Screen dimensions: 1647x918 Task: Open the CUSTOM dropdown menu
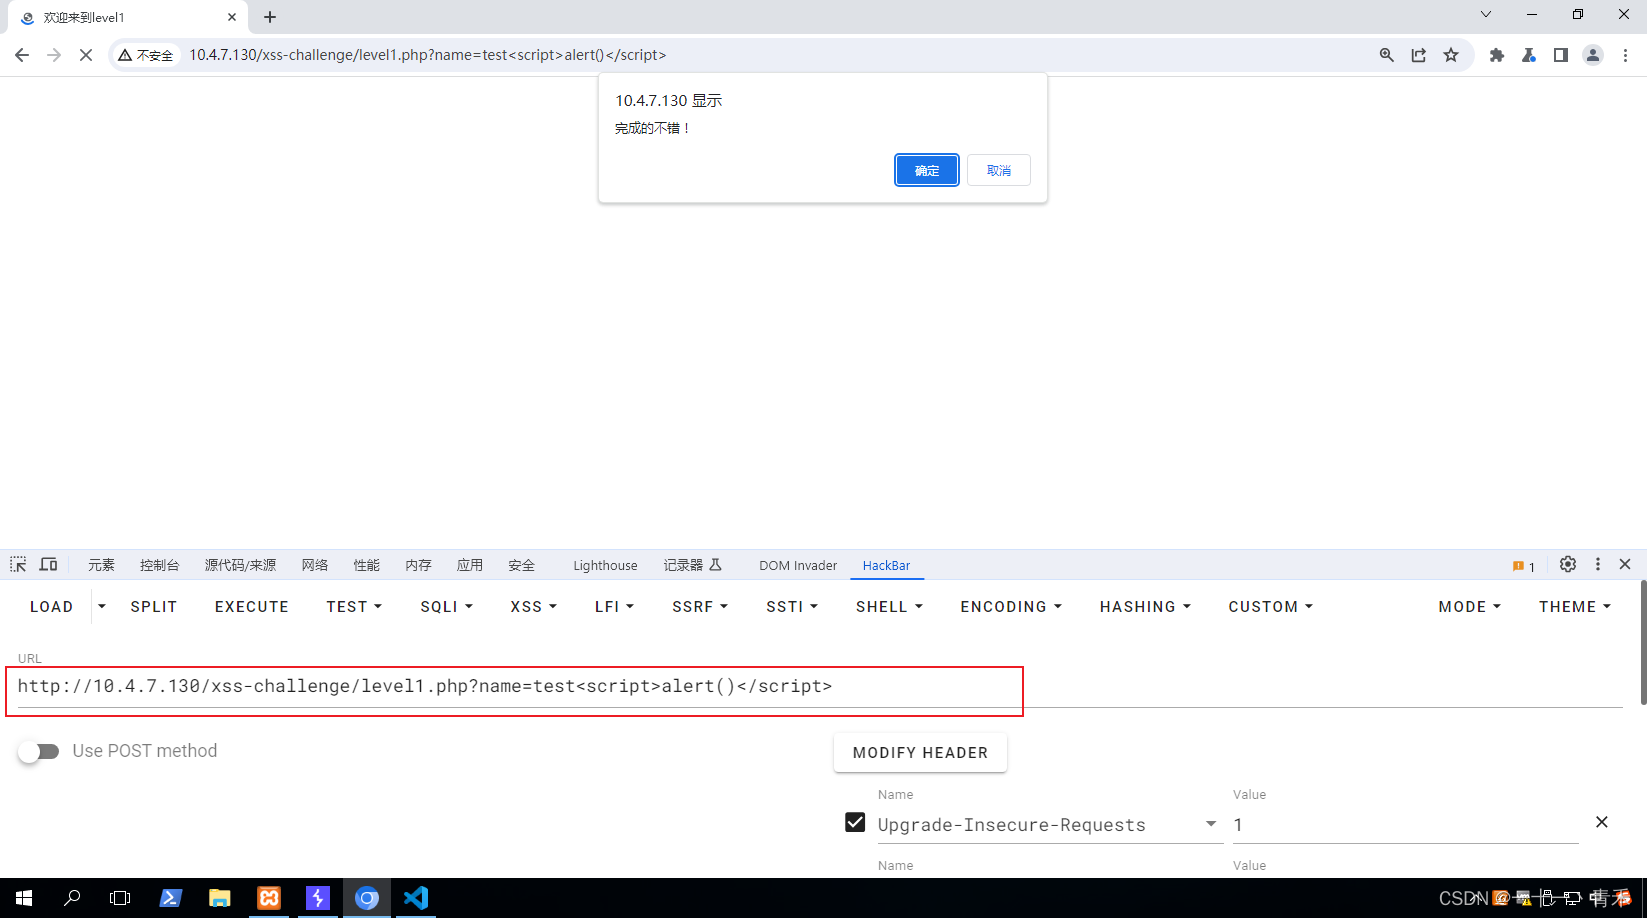1270,607
